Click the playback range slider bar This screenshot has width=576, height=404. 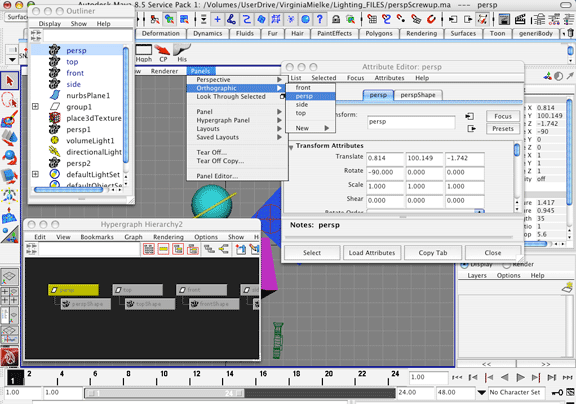tap(165, 393)
